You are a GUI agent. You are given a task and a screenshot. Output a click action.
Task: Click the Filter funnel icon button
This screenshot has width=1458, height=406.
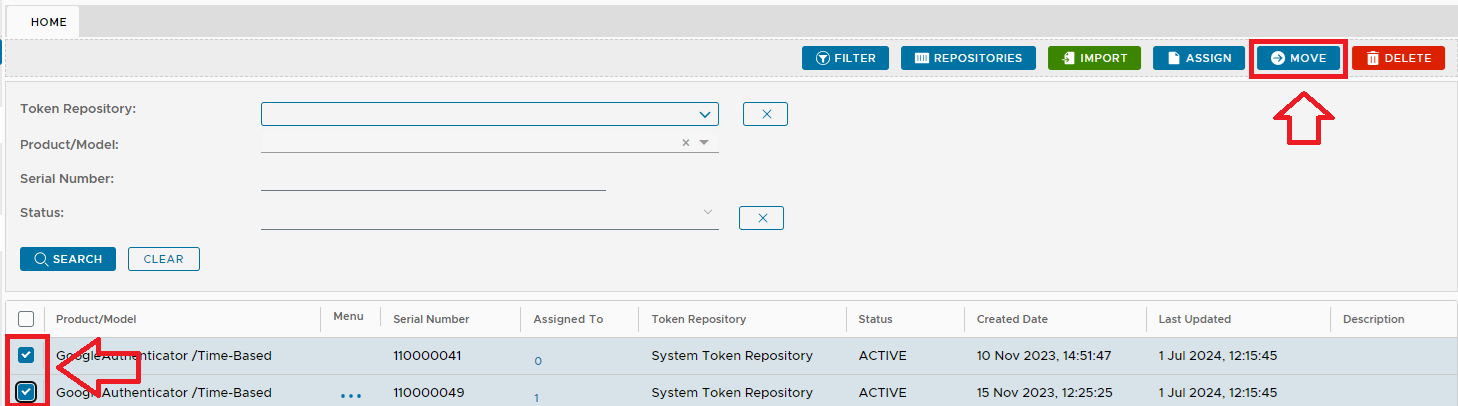[845, 58]
